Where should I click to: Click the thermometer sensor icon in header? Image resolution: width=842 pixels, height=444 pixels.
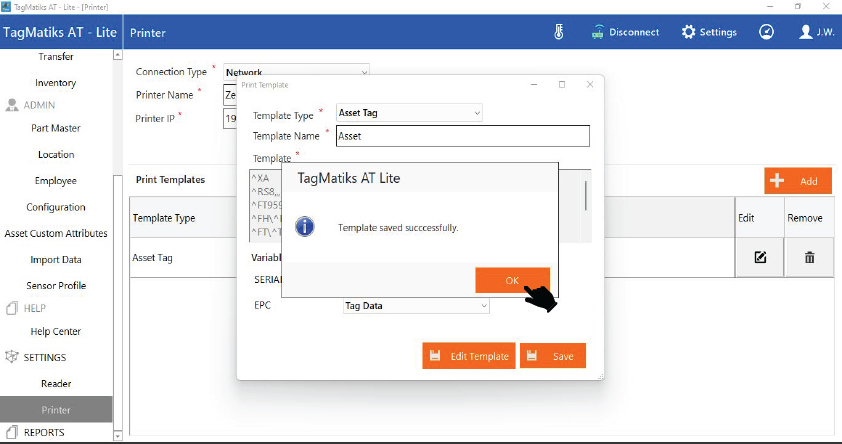[559, 32]
